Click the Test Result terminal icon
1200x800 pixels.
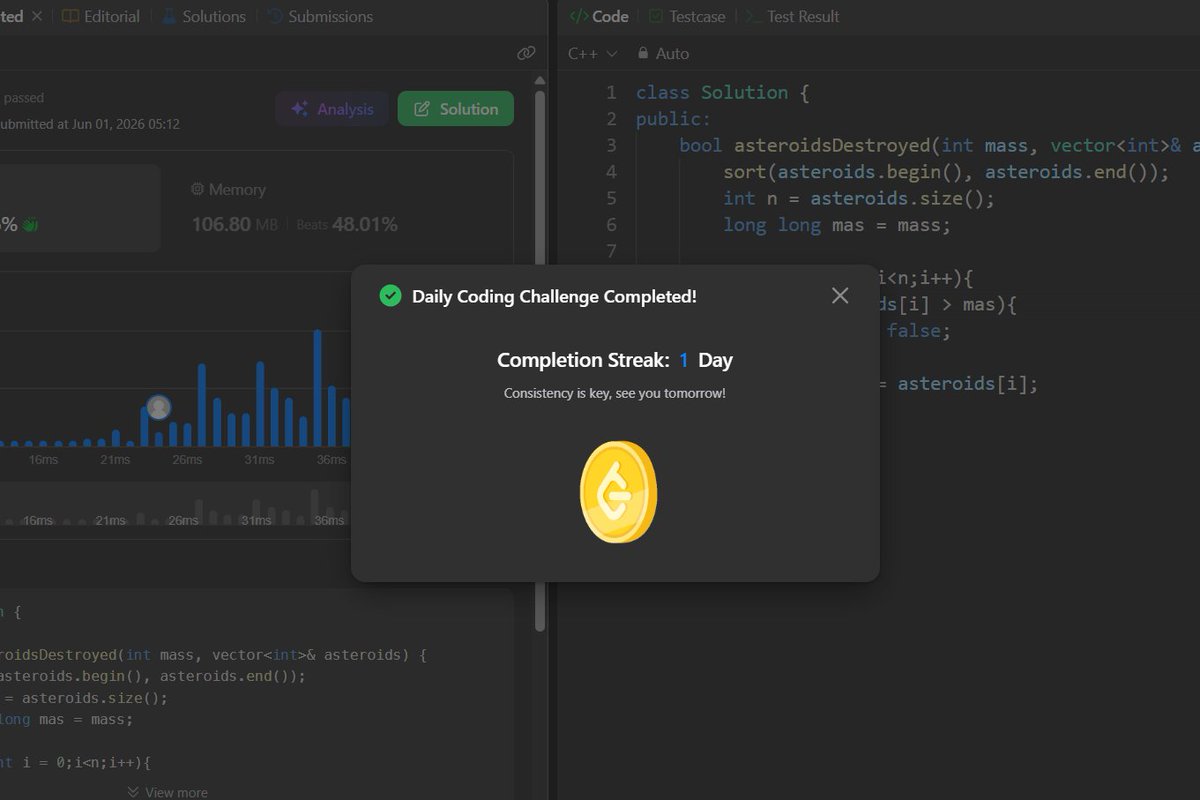[753, 16]
